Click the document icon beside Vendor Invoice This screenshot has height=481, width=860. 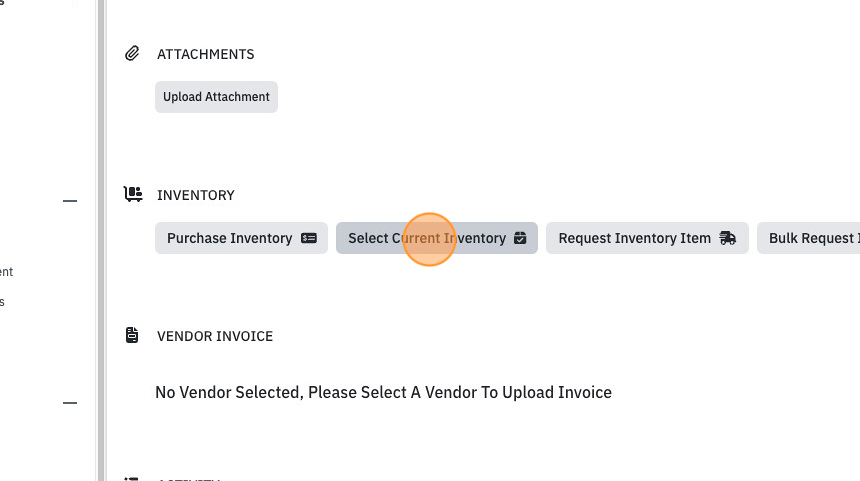pyautogui.click(x=132, y=335)
